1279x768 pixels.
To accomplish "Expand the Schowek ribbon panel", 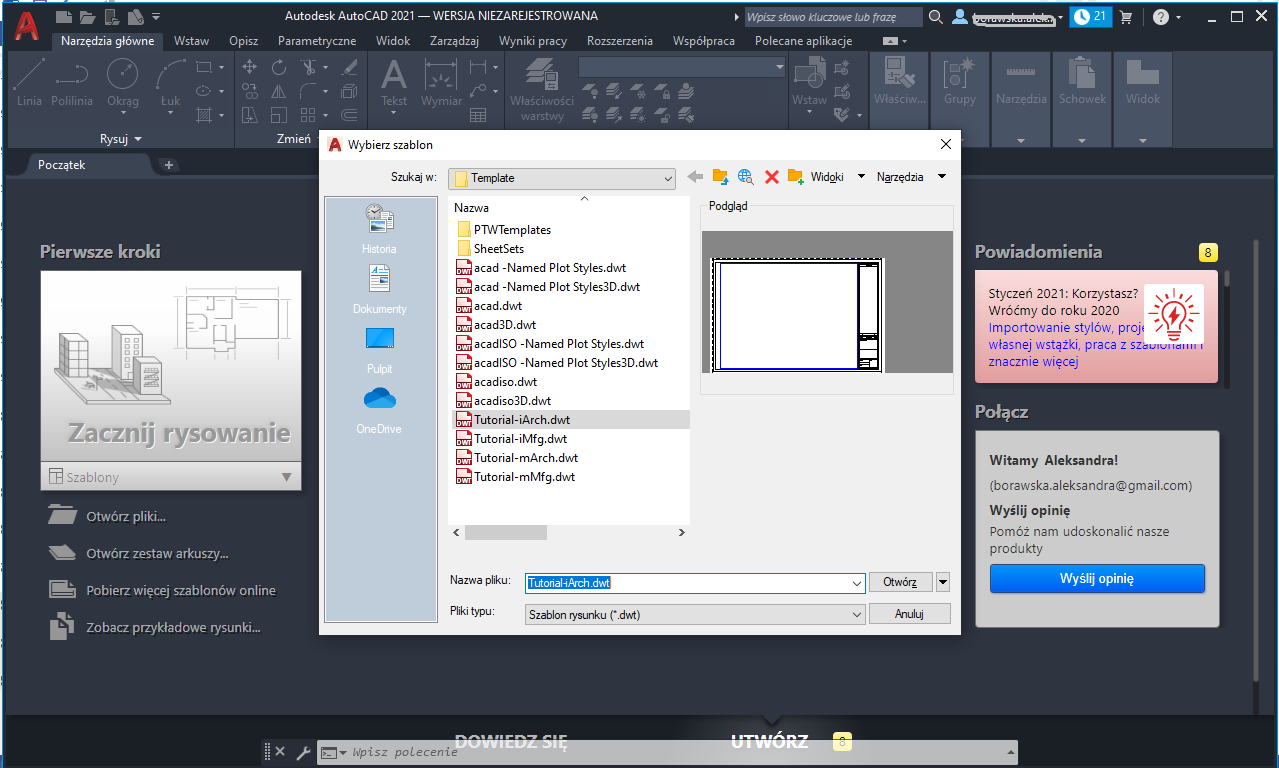I will tap(1083, 140).
